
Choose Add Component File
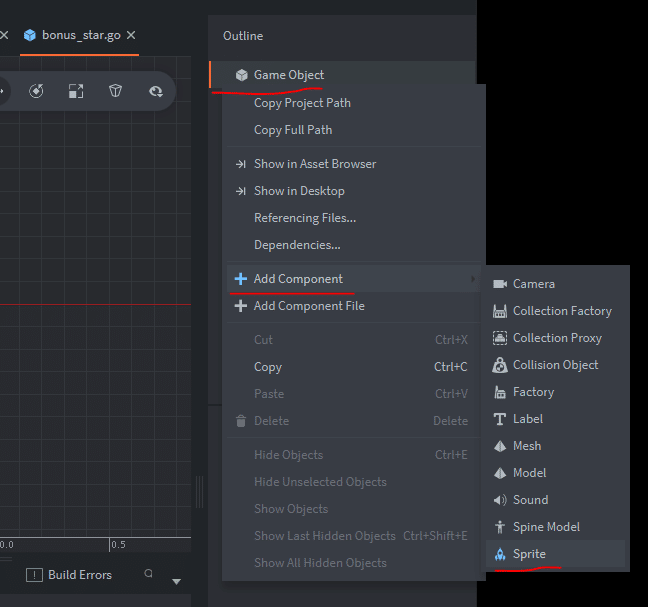(x=354, y=306)
